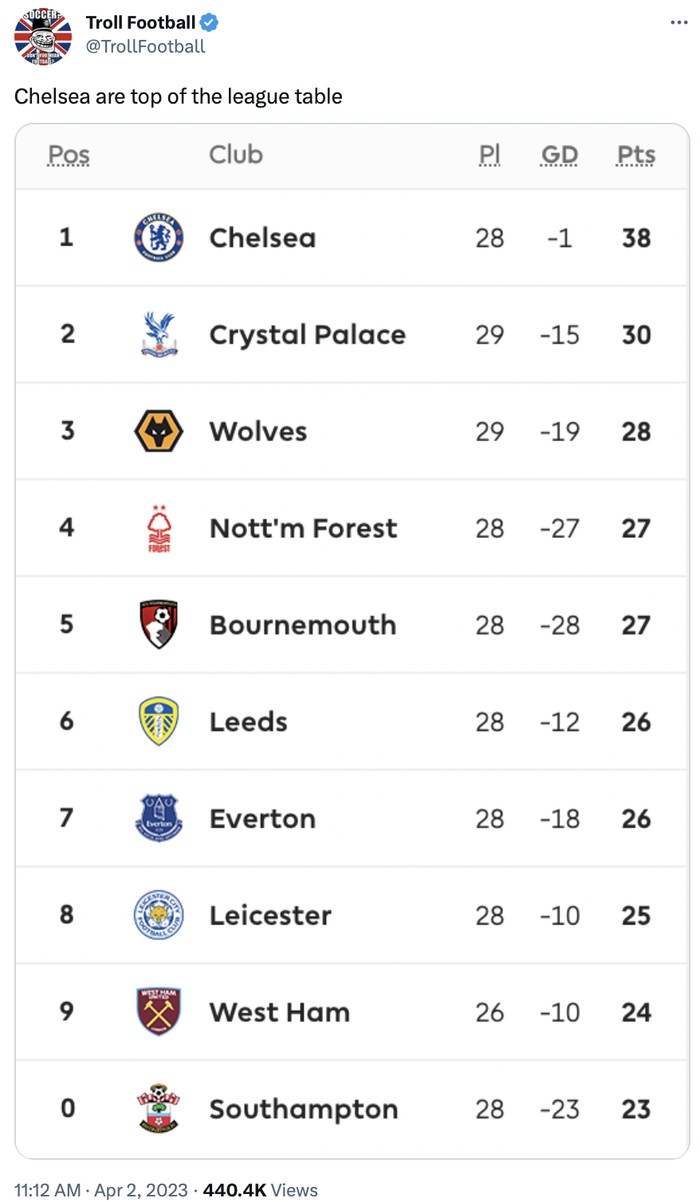Open the @TrollFootball handle link
The height and width of the screenshot is (1202, 700).
pos(146,46)
